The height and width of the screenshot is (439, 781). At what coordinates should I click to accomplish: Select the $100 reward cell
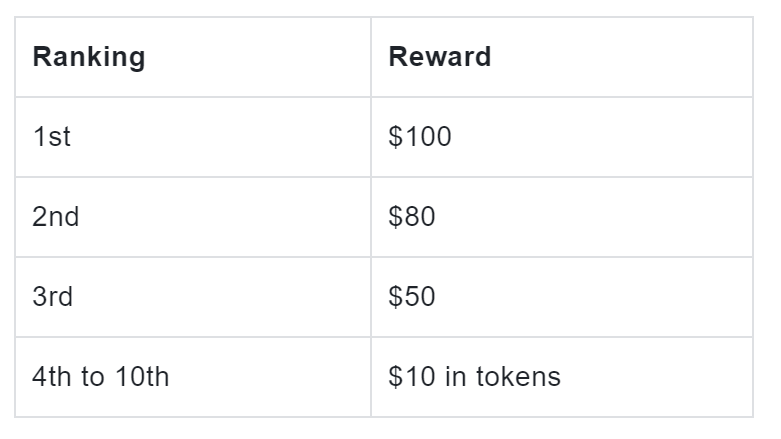point(420,137)
